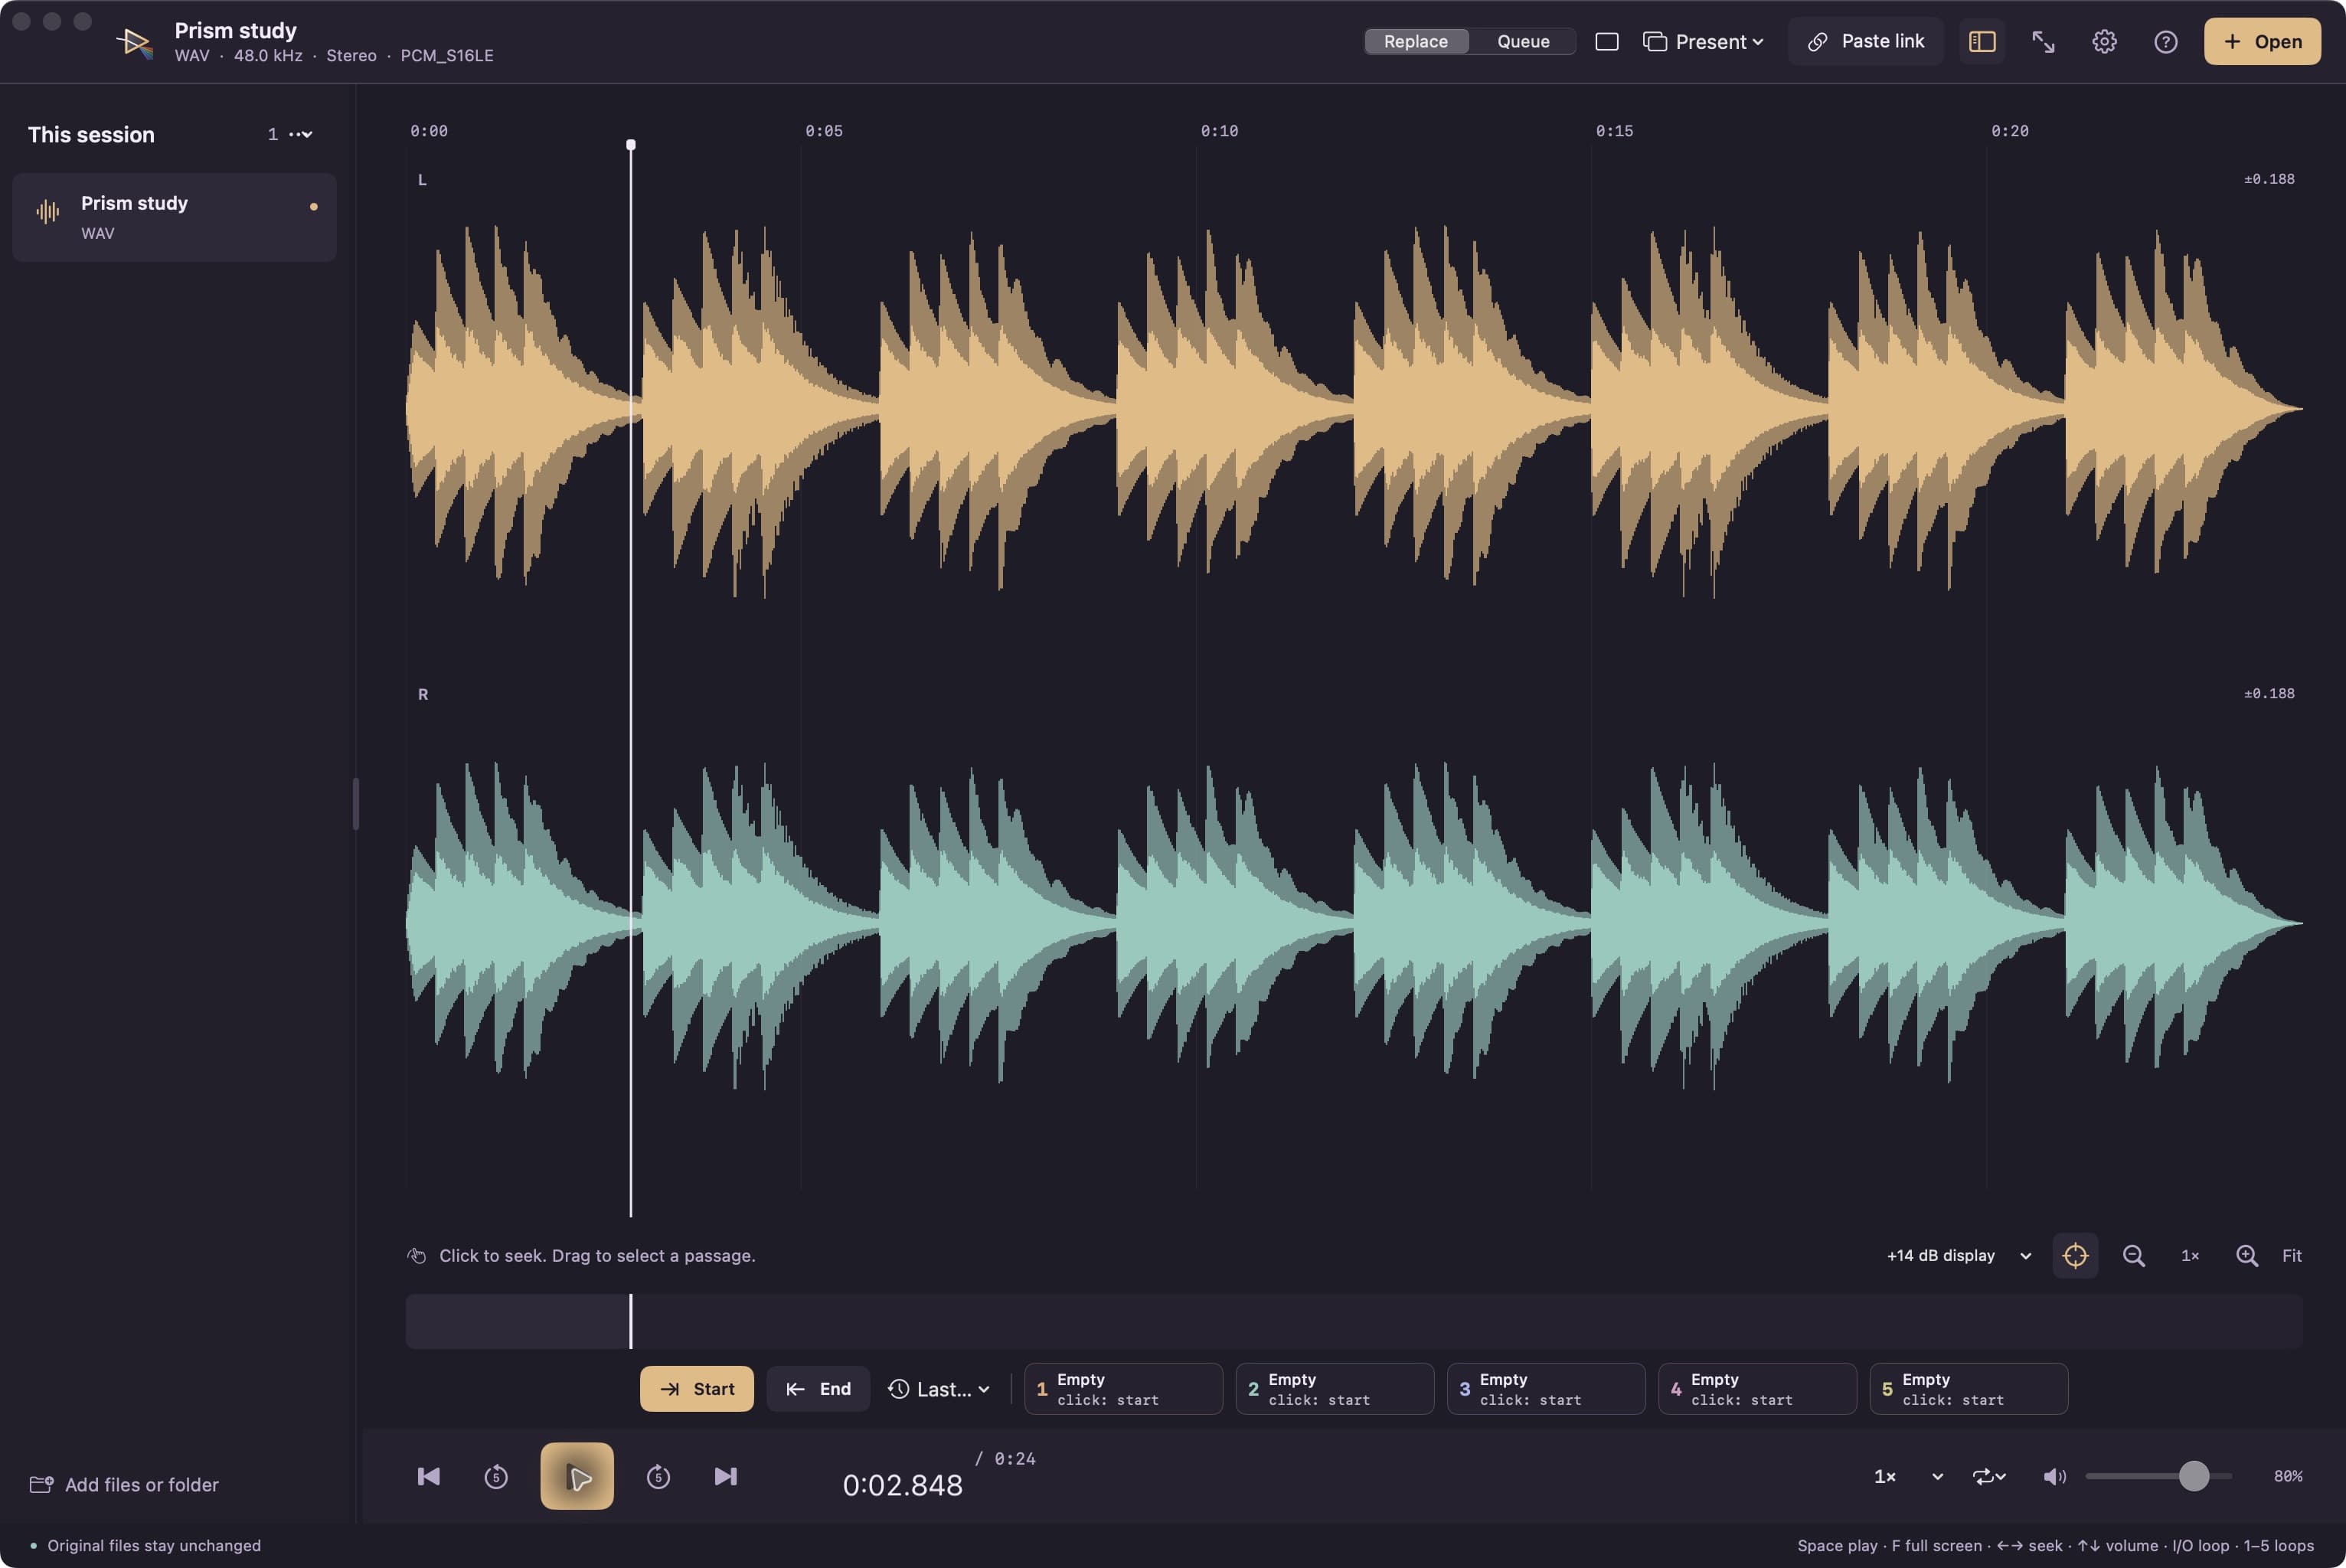The image size is (2346, 1568).
Task: Click Add files or folder
Action: 124,1484
